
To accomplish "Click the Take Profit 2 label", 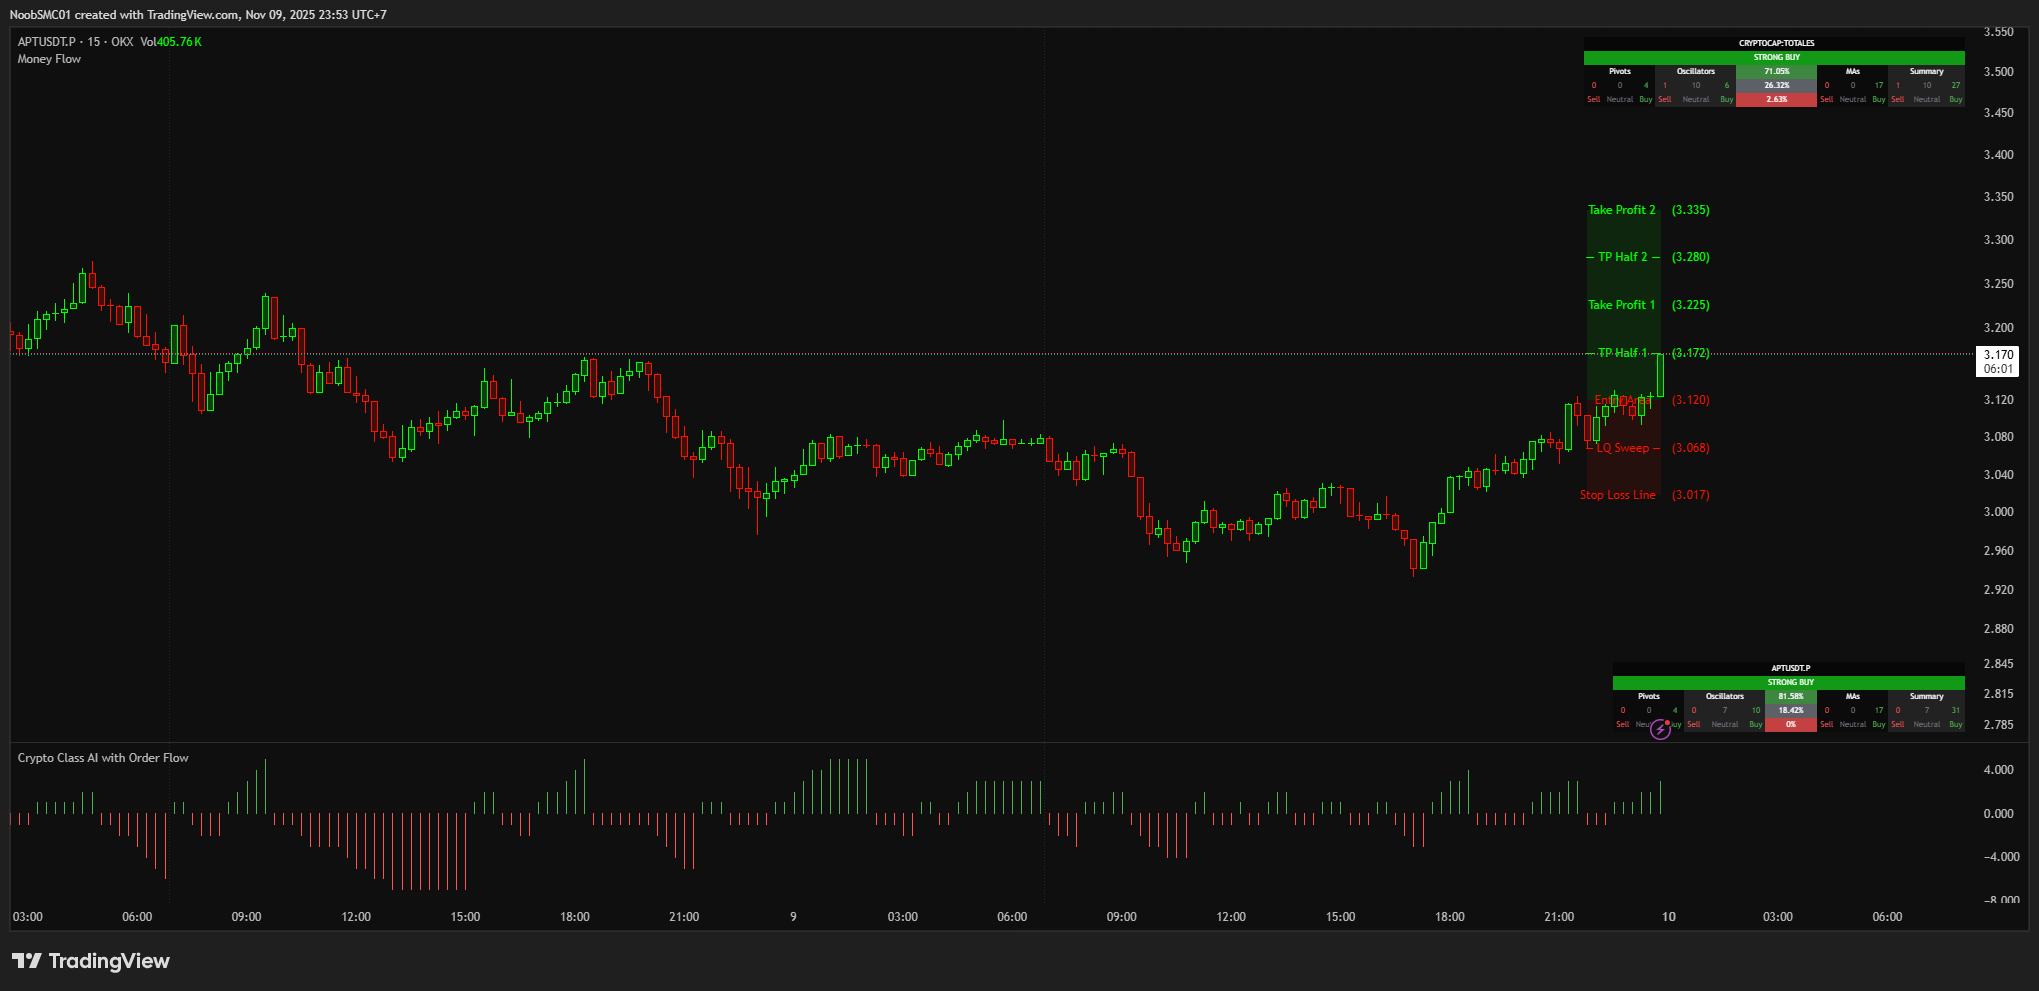I will (1621, 210).
